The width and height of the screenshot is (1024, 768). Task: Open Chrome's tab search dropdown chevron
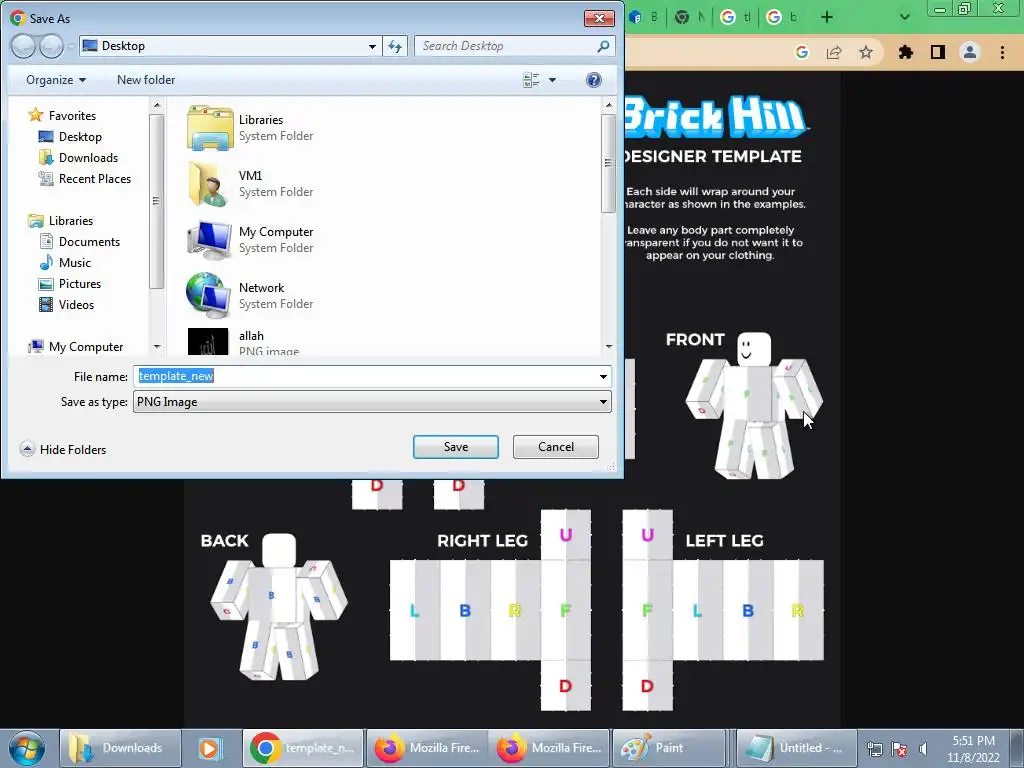[x=904, y=18]
